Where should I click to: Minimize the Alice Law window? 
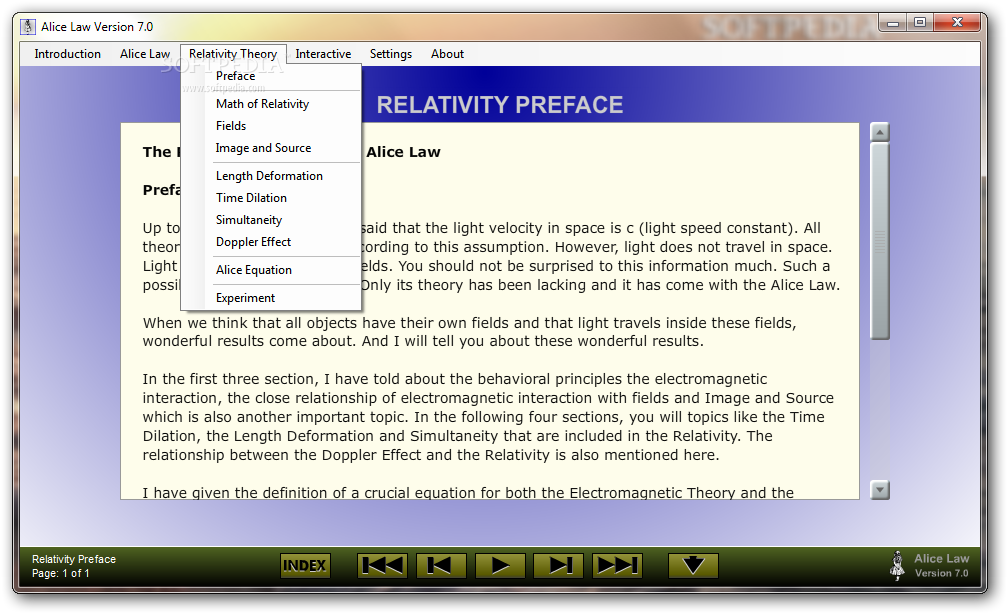[893, 23]
